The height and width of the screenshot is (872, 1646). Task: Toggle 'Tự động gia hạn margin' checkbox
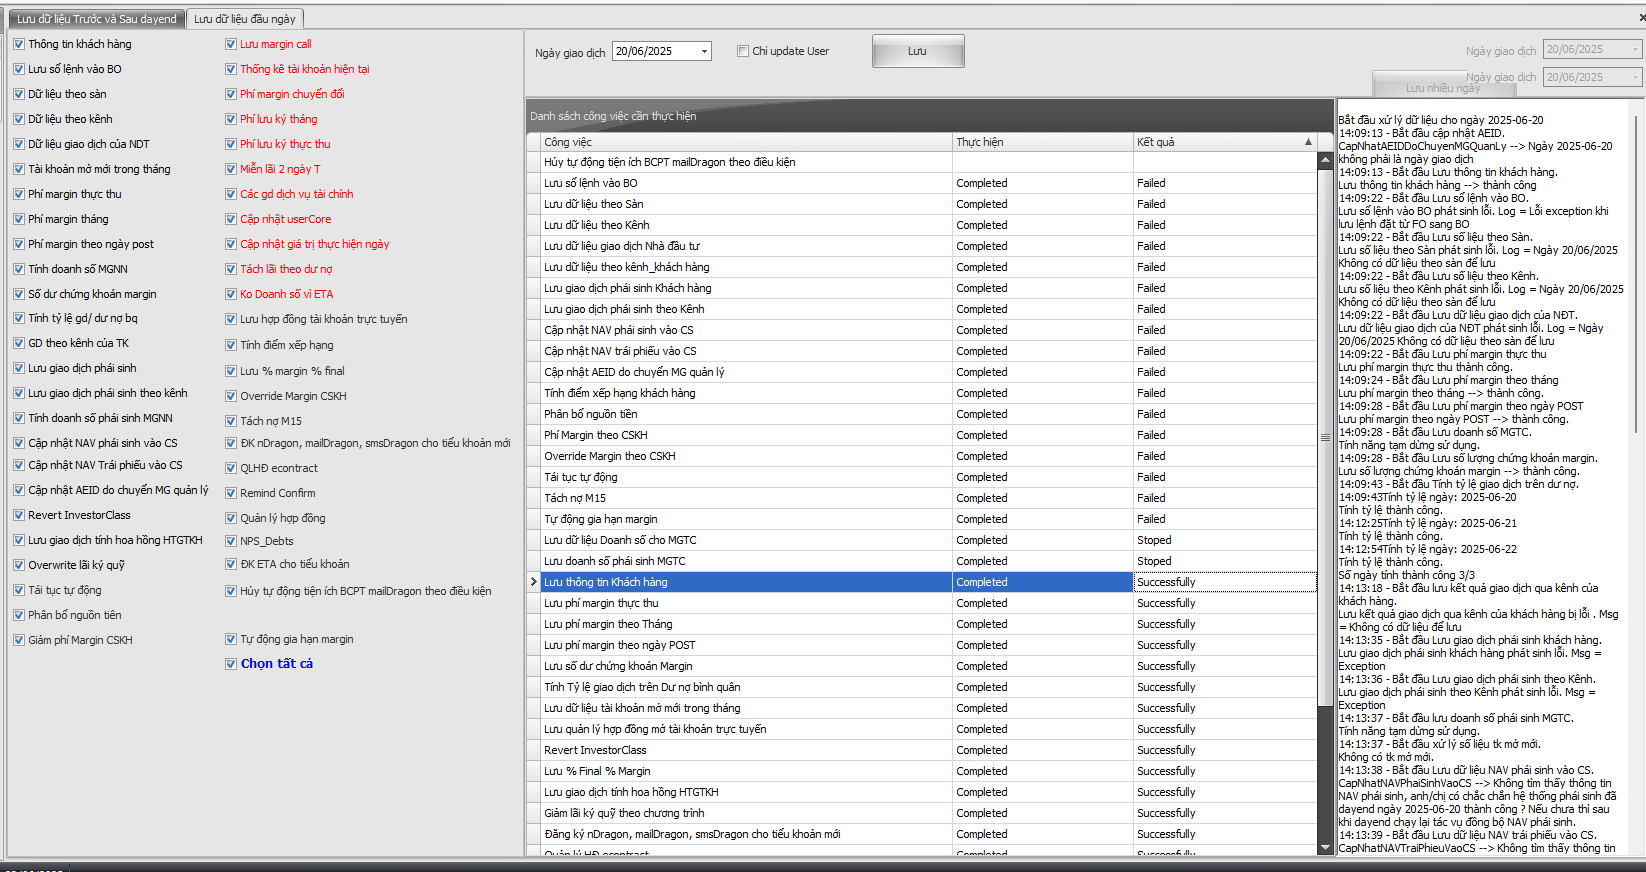point(231,639)
